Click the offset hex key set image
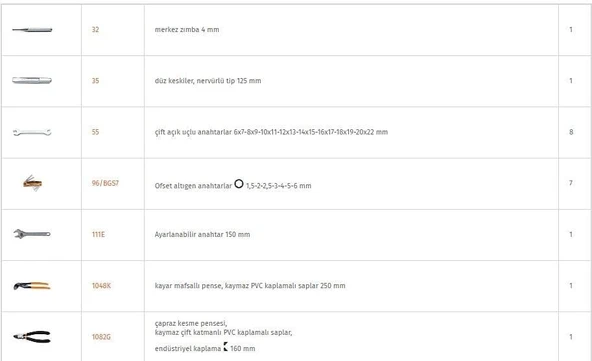 coord(32,183)
